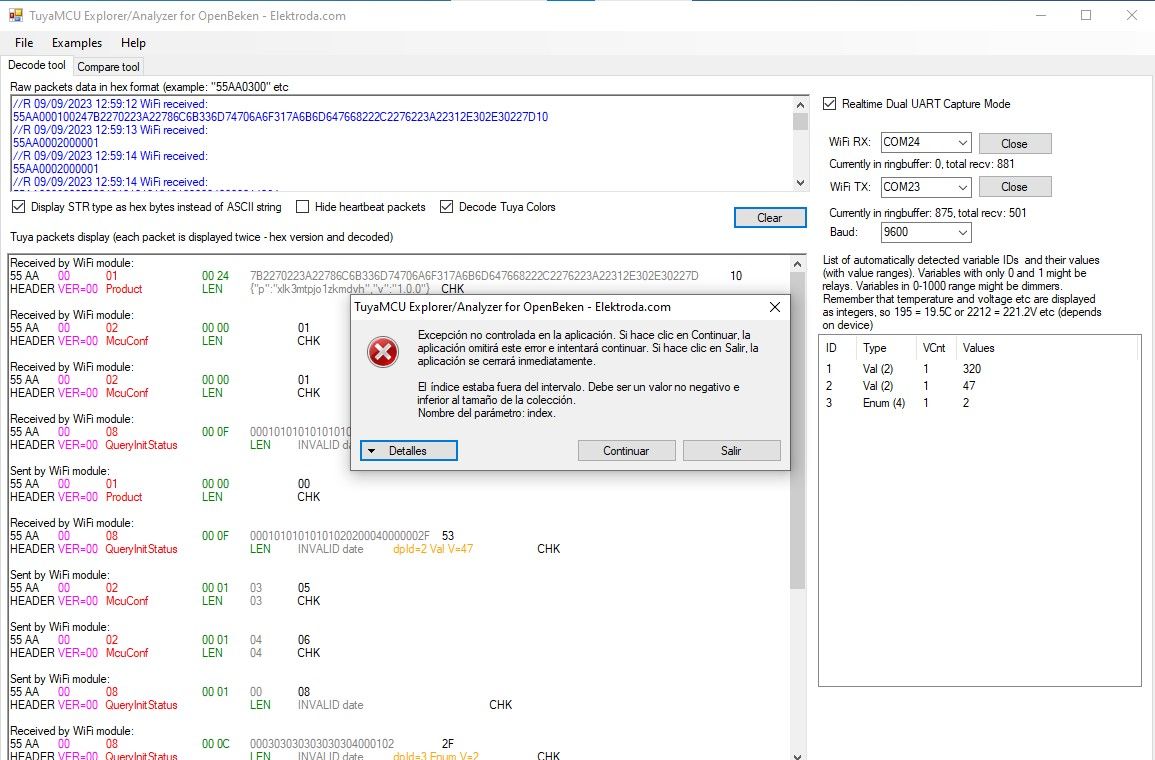Click Continuar in the error dialog
Screen dimensions: 1155x760
(x=626, y=451)
